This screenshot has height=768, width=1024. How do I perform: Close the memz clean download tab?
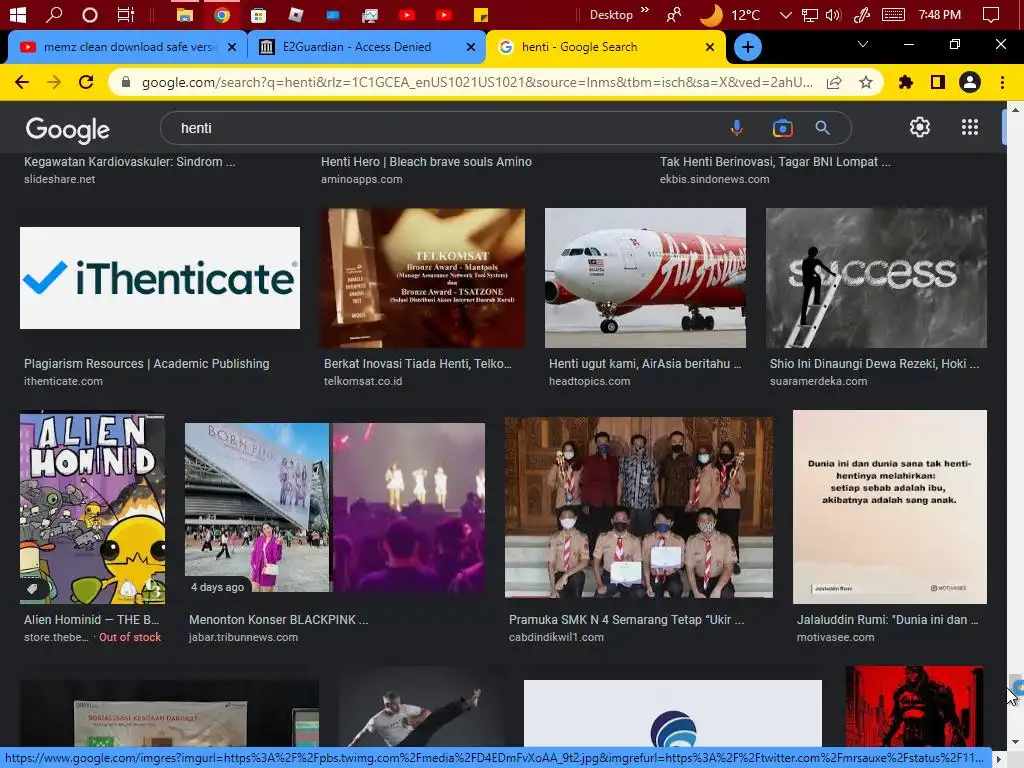231,47
